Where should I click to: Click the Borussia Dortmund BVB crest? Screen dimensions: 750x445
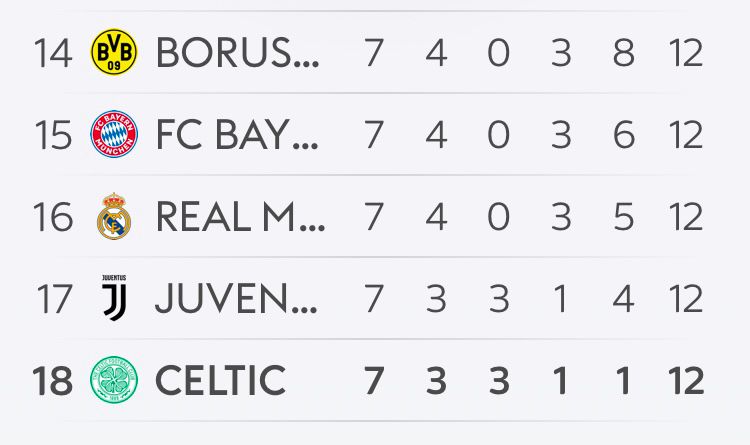coord(114,51)
